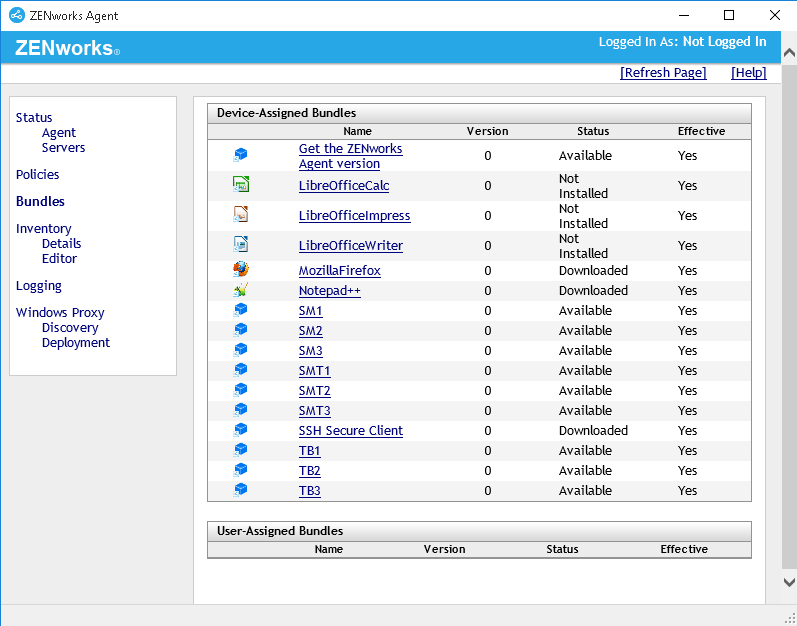797x626 pixels.
Task: Click the ZENworks Agent title bar icon
Action: click(17, 15)
